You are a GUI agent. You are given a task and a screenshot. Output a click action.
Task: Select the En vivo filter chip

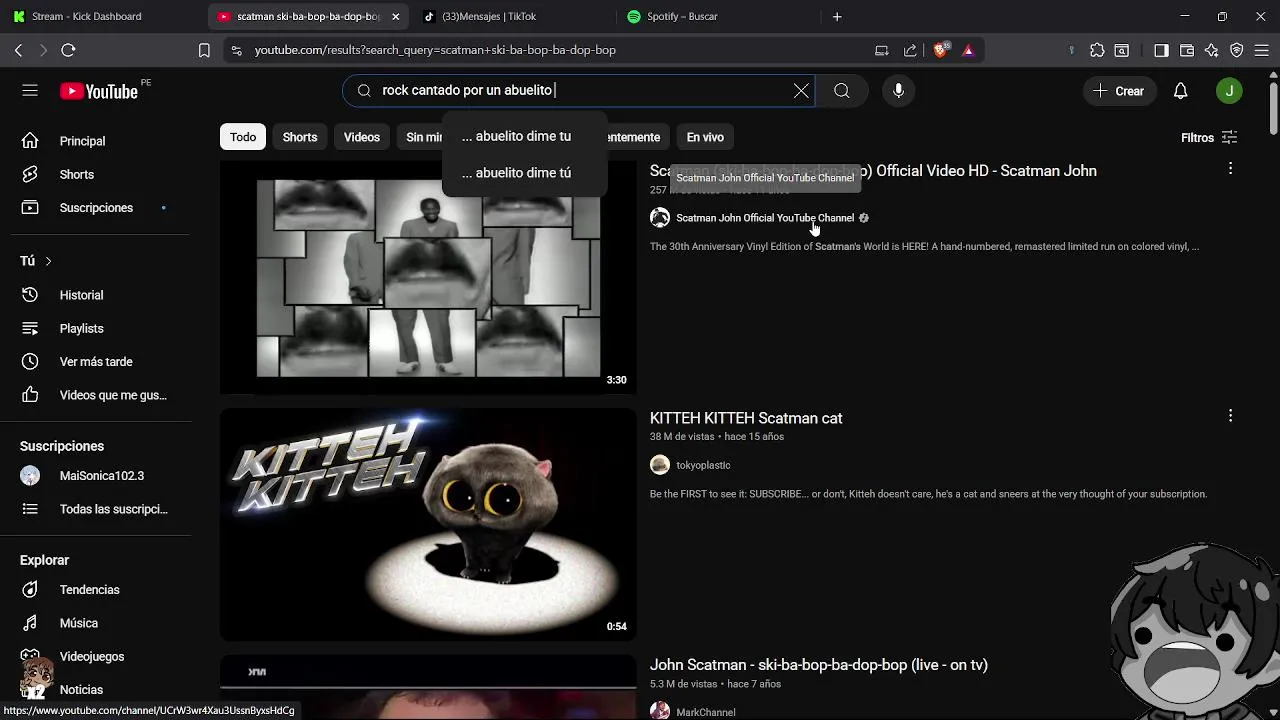[x=705, y=137]
